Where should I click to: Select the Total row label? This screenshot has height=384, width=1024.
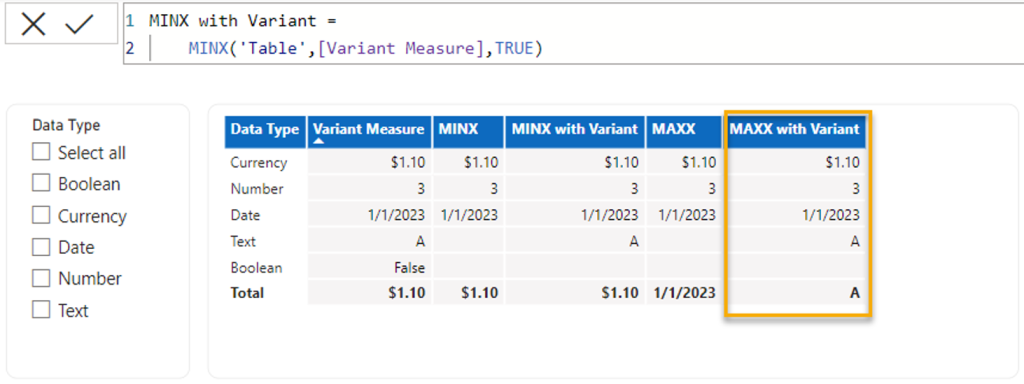[x=247, y=293]
